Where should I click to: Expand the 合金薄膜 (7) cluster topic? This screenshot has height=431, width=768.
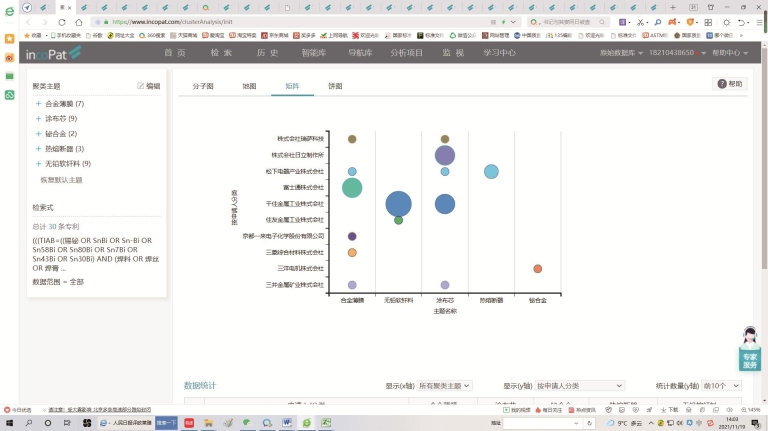(39, 104)
